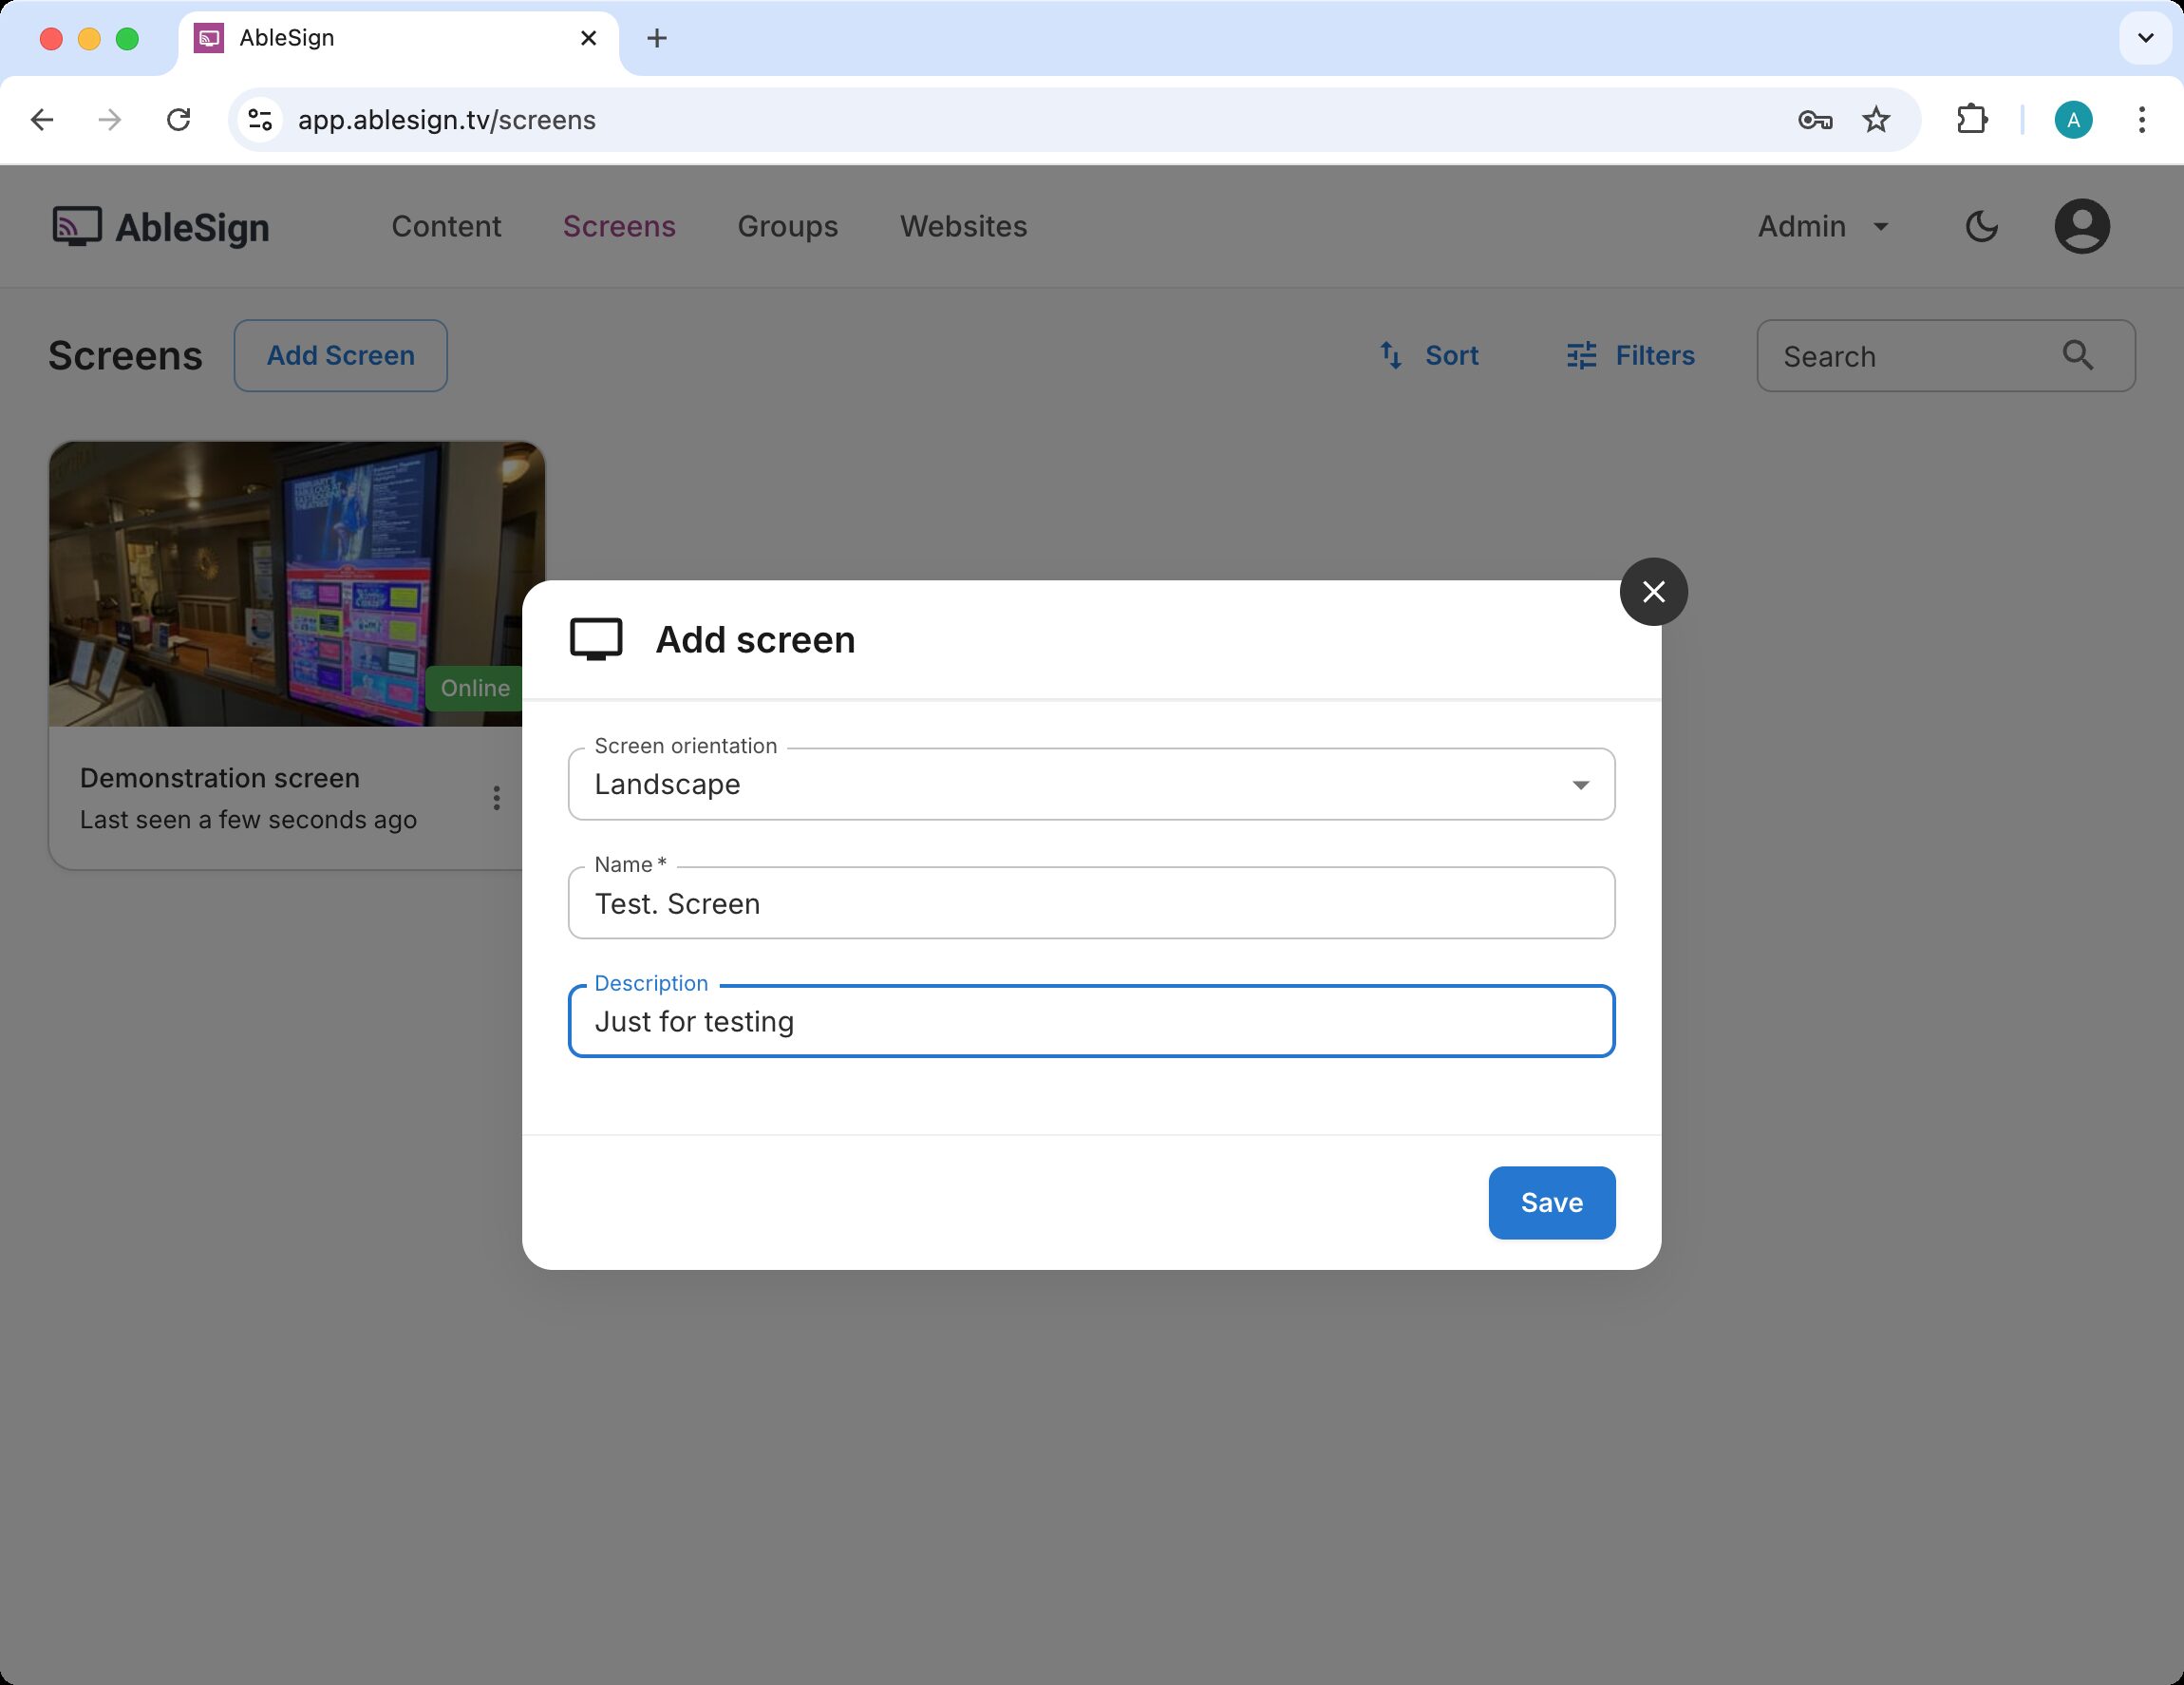Viewport: 2184px width, 1685px height.
Task: Open the user account avatar menu
Action: 2081,227
